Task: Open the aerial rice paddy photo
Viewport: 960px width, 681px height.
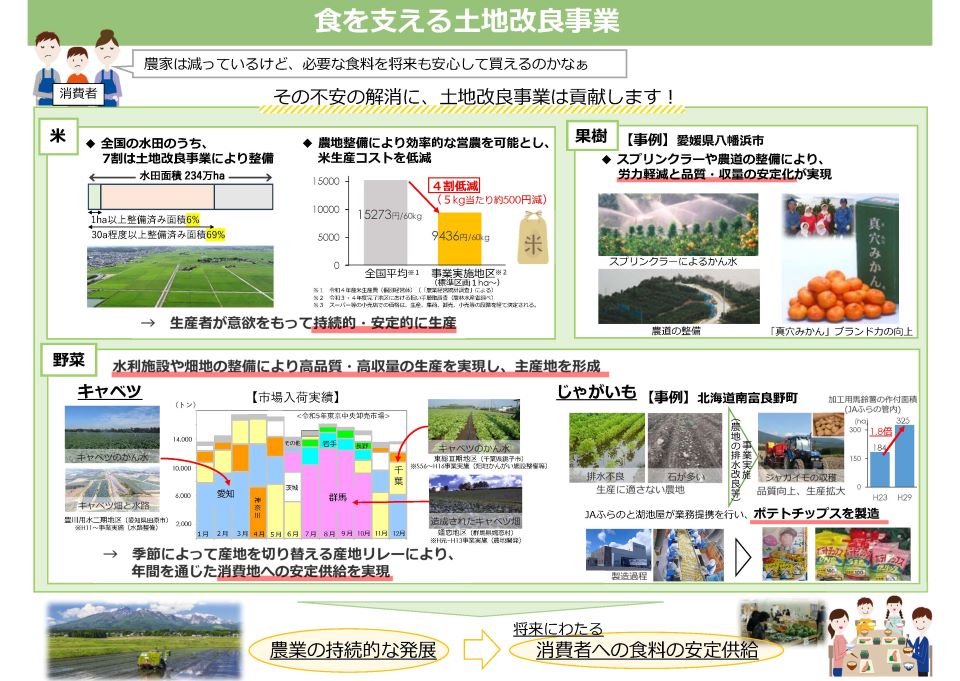Action: [166, 276]
